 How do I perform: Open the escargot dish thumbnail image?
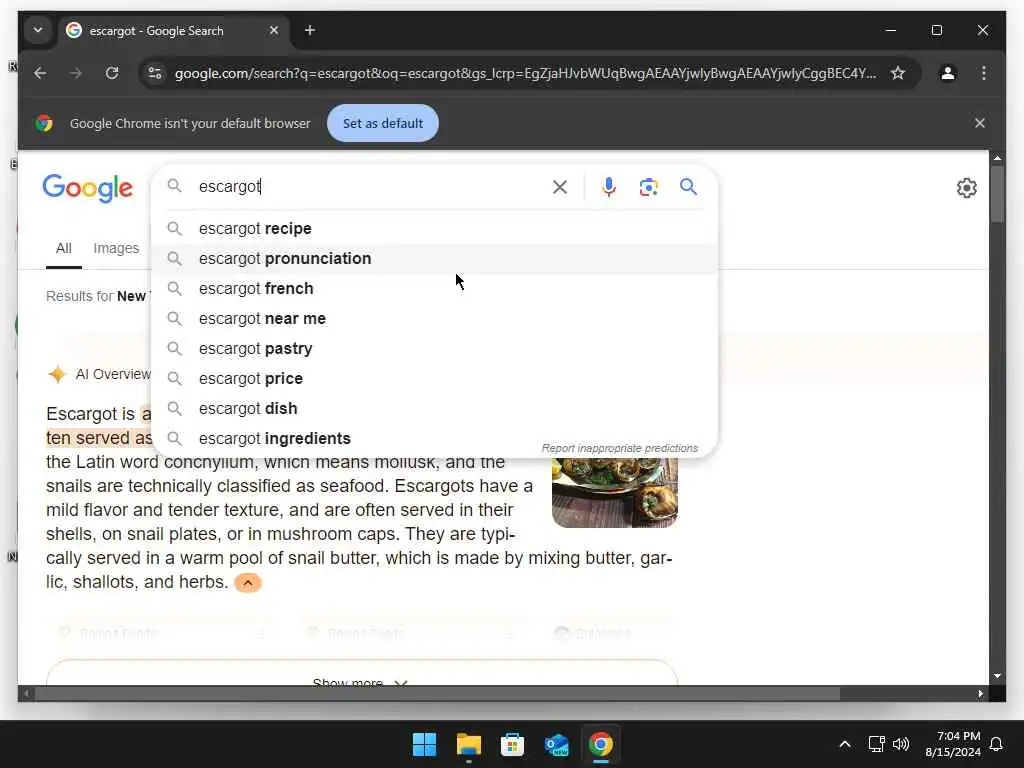[x=615, y=492]
